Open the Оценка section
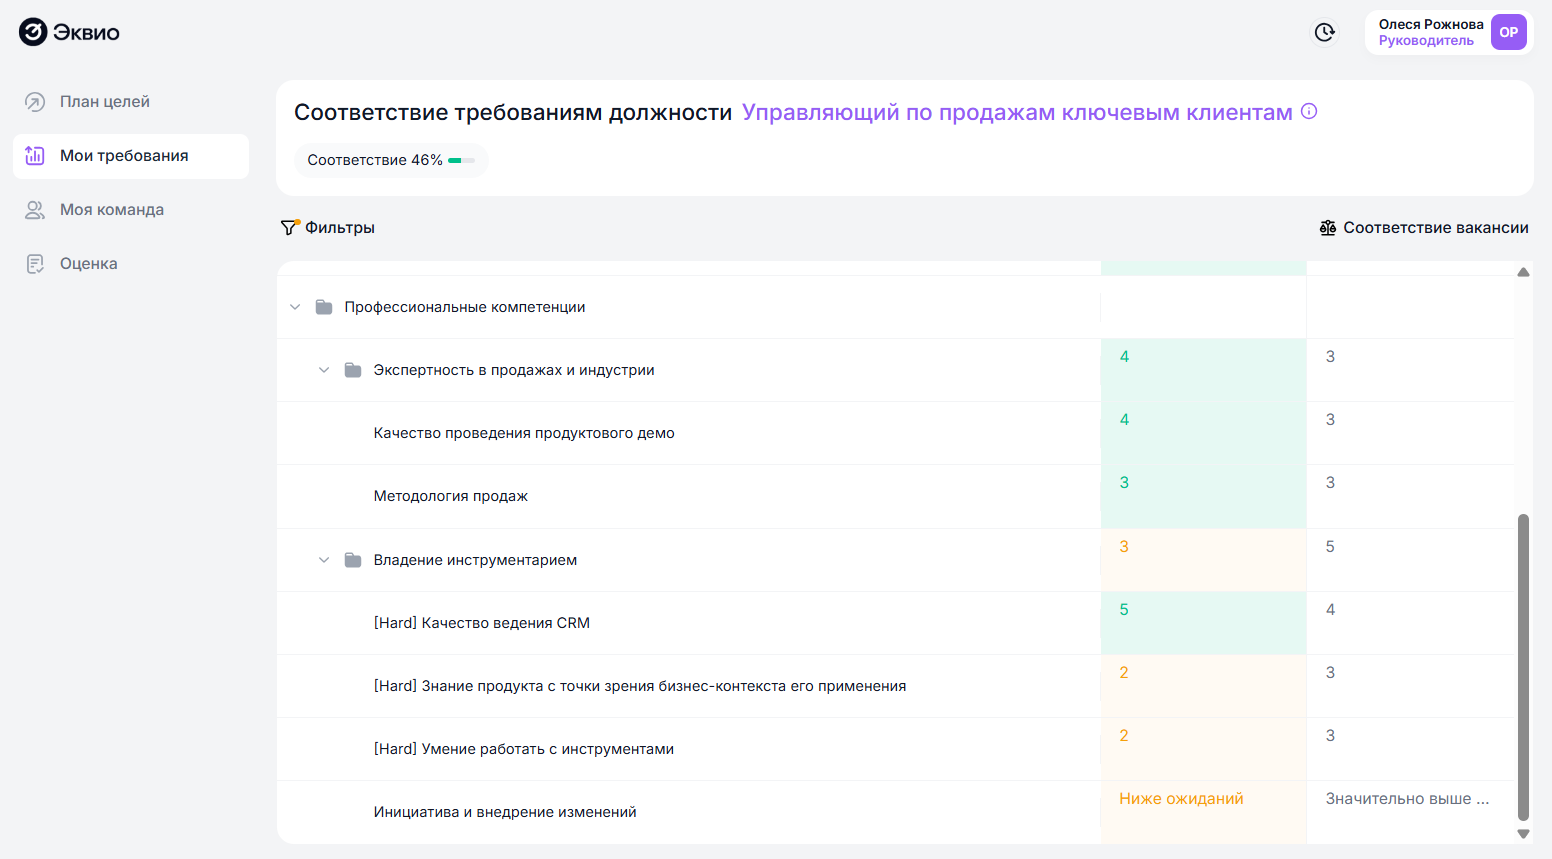The height and width of the screenshot is (859, 1552). [131, 264]
